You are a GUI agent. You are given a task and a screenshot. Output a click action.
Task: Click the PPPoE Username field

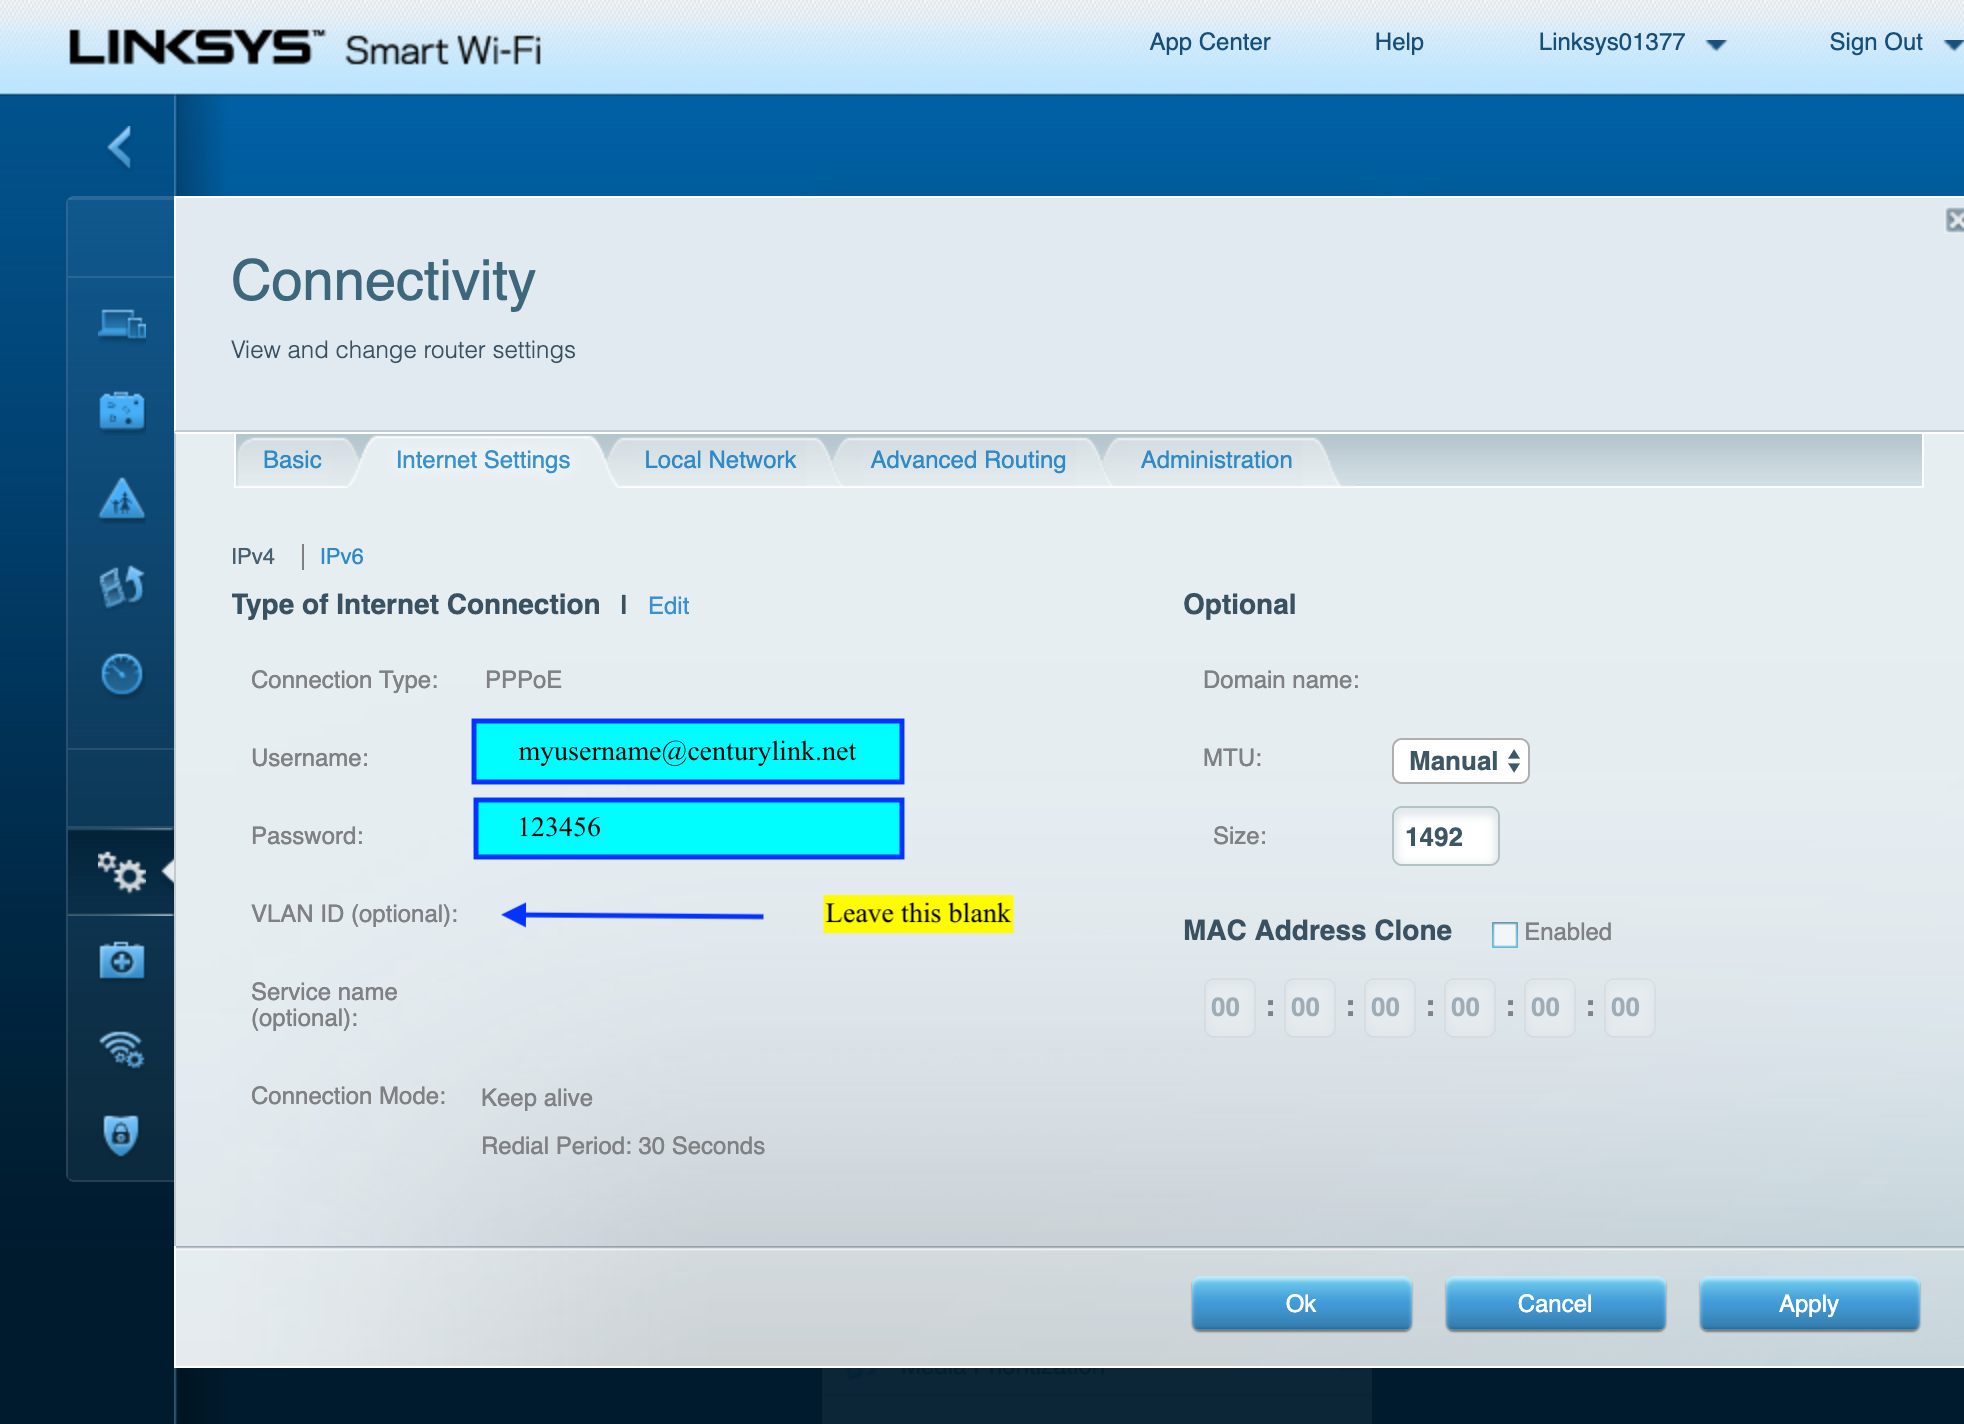687,751
